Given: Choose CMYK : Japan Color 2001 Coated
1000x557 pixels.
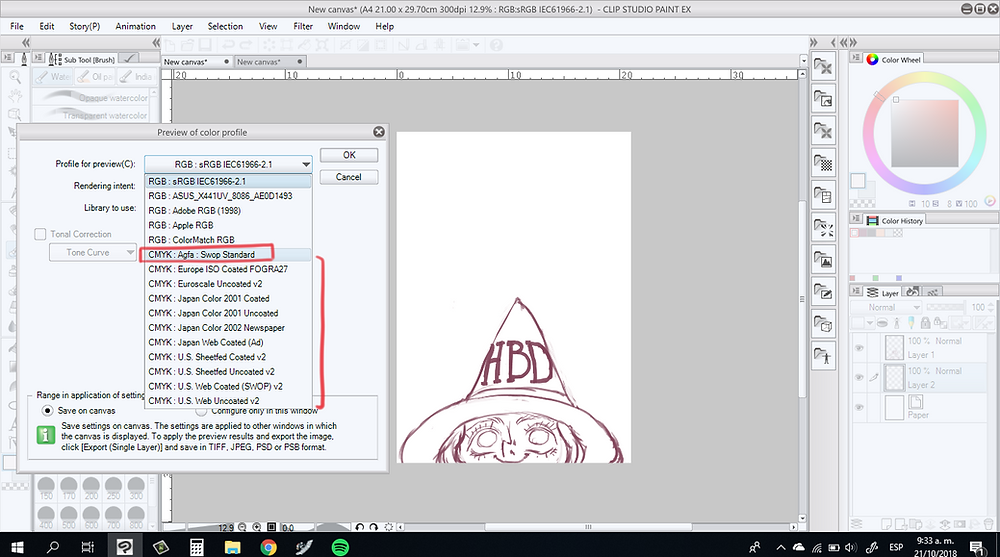Looking at the screenshot, I should click(228, 299).
